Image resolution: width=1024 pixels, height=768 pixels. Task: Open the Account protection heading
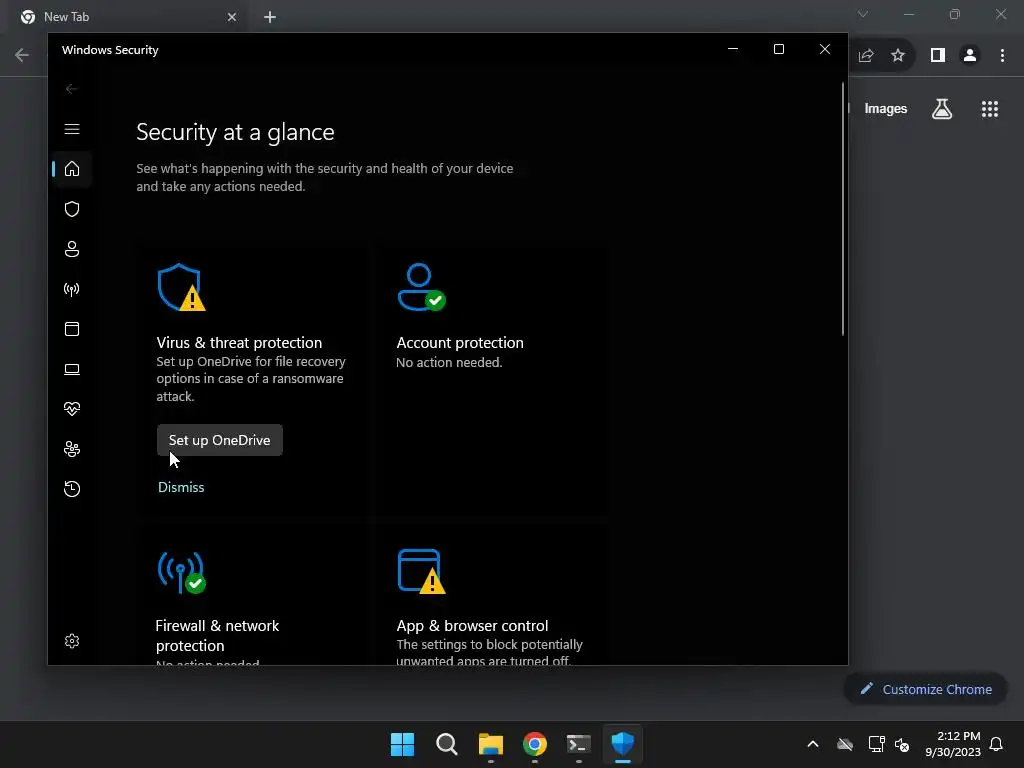click(460, 343)
